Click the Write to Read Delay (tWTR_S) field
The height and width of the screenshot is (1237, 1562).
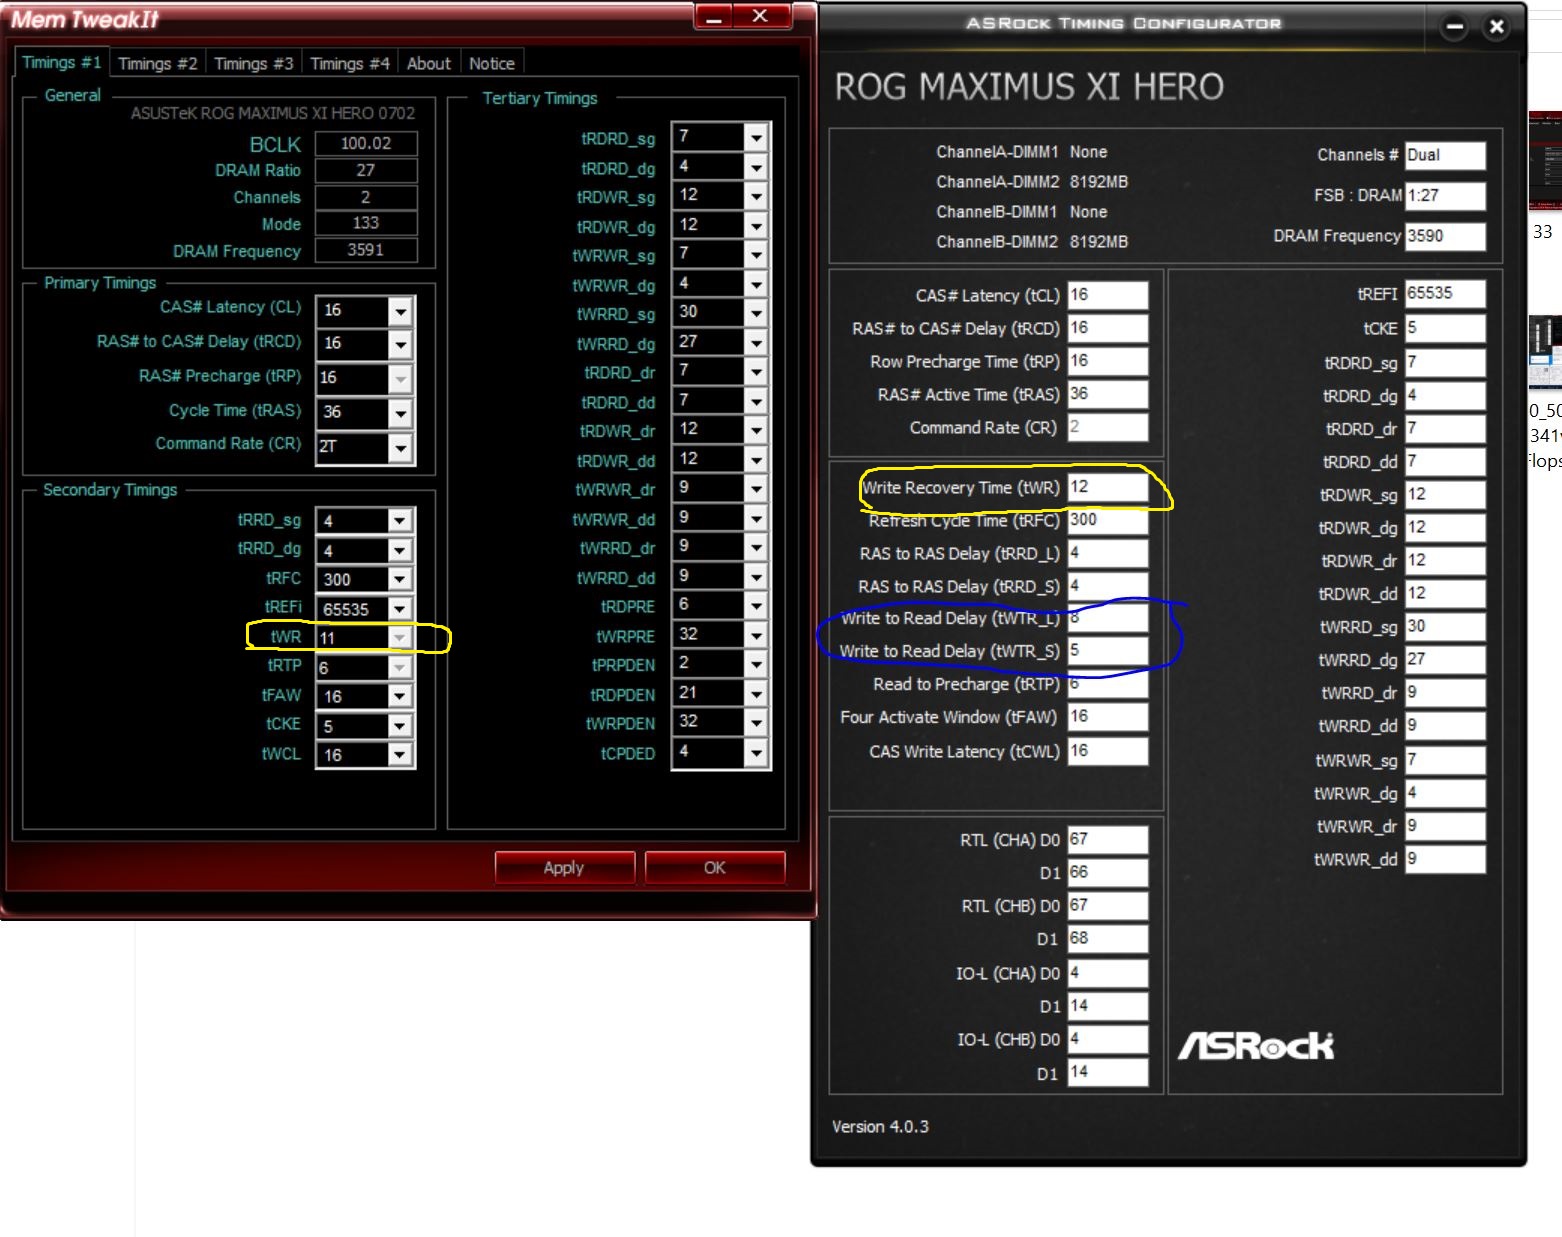pos(1108,651)
